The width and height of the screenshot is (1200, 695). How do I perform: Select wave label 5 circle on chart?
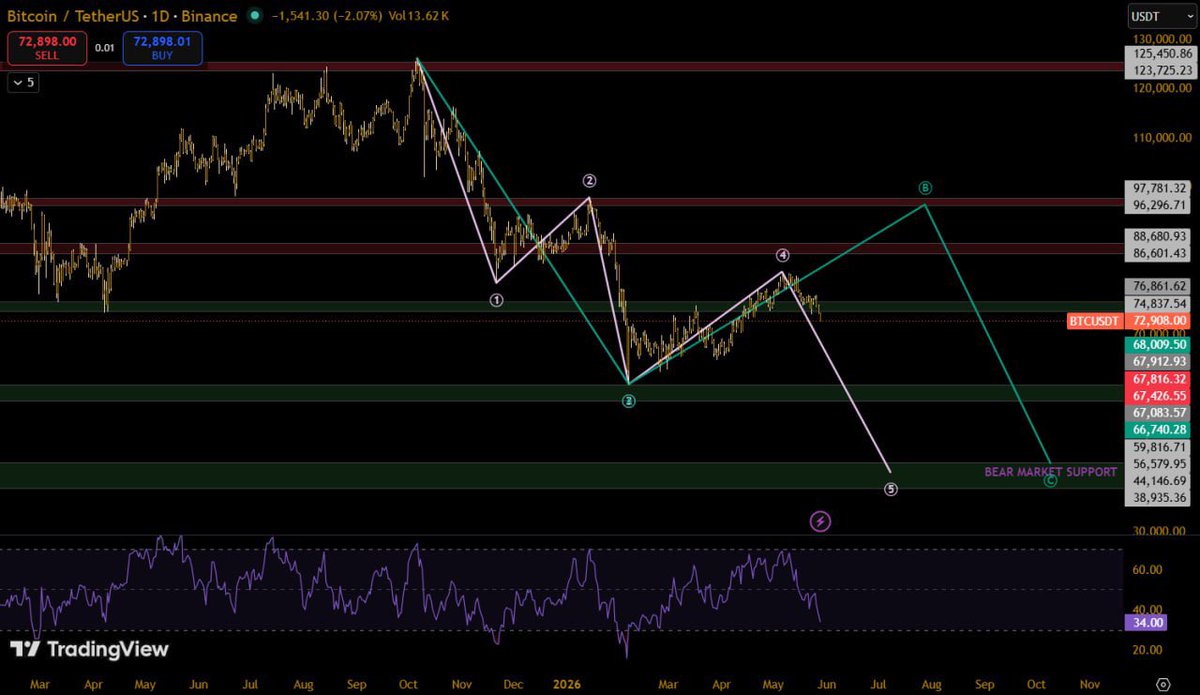pos(891,489)
